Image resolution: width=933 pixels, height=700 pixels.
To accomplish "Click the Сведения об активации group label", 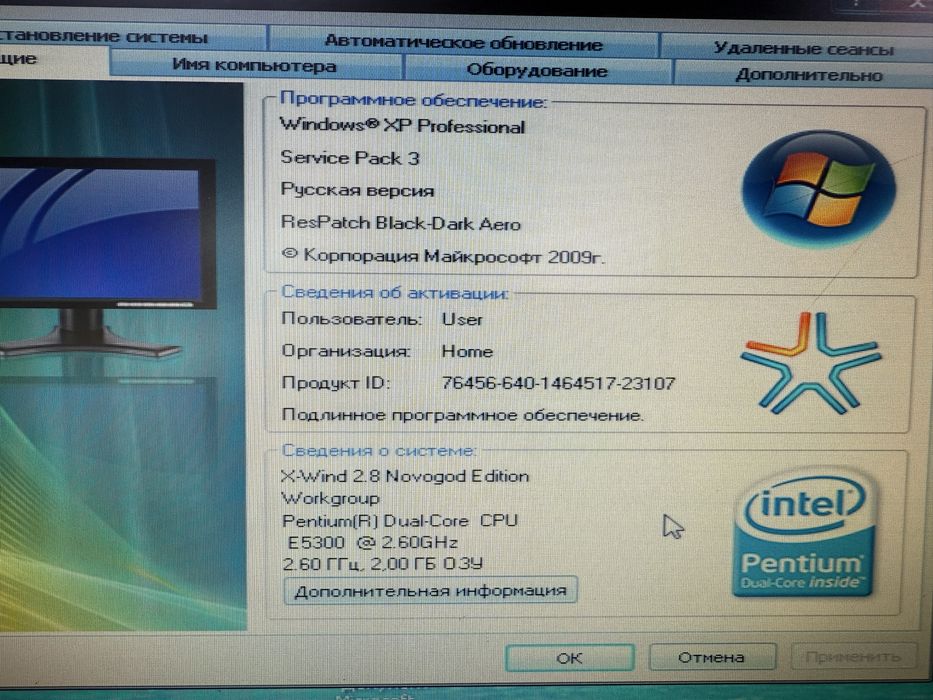I will point(395,292).
